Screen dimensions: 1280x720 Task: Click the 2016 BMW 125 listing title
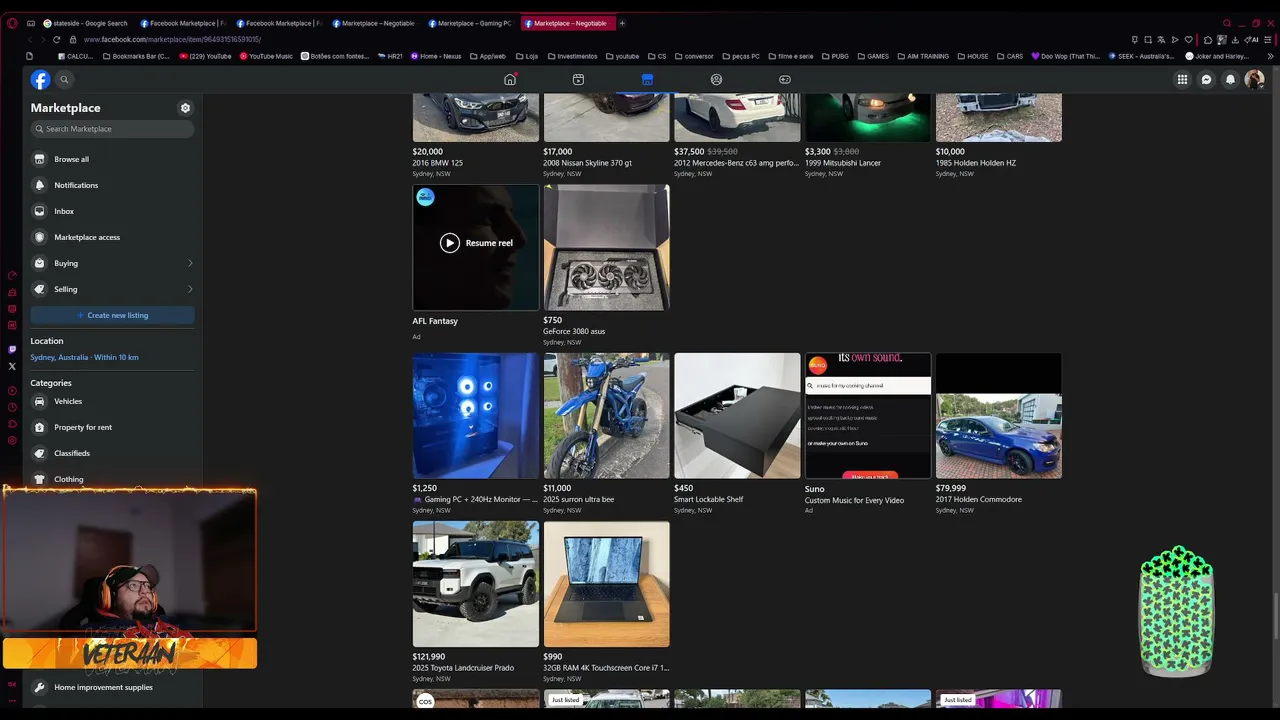click(x=438, y=163)
